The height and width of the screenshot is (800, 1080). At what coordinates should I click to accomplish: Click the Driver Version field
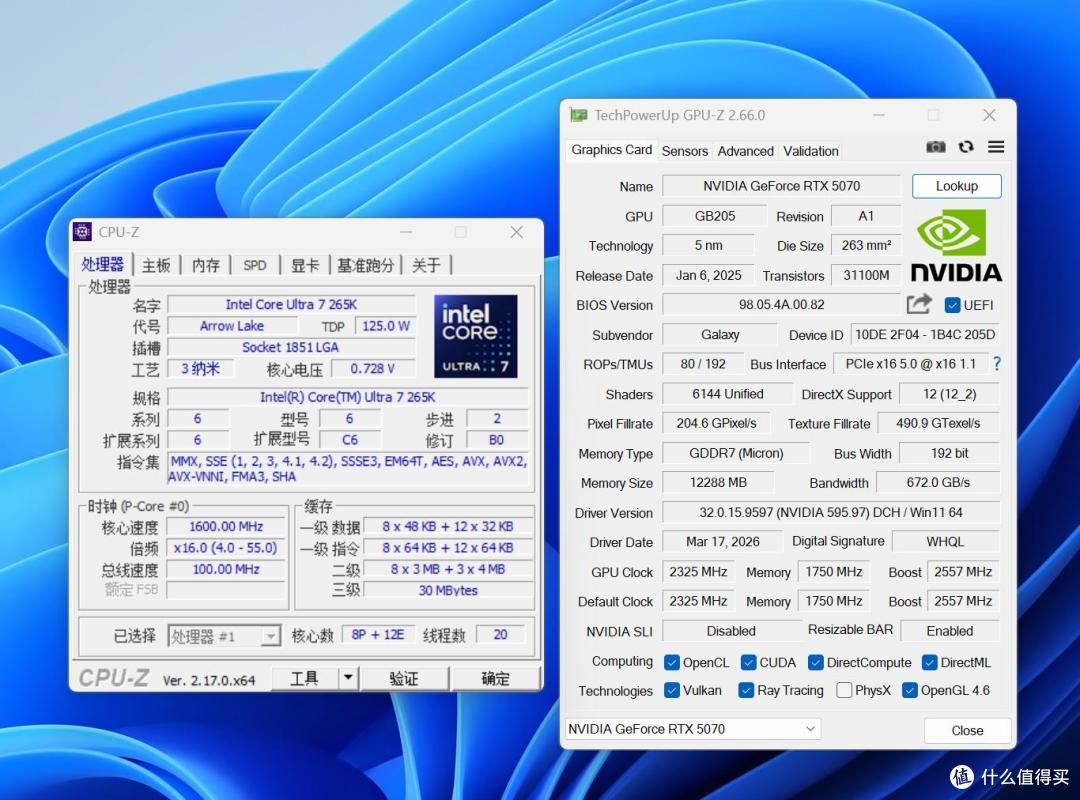831,513
